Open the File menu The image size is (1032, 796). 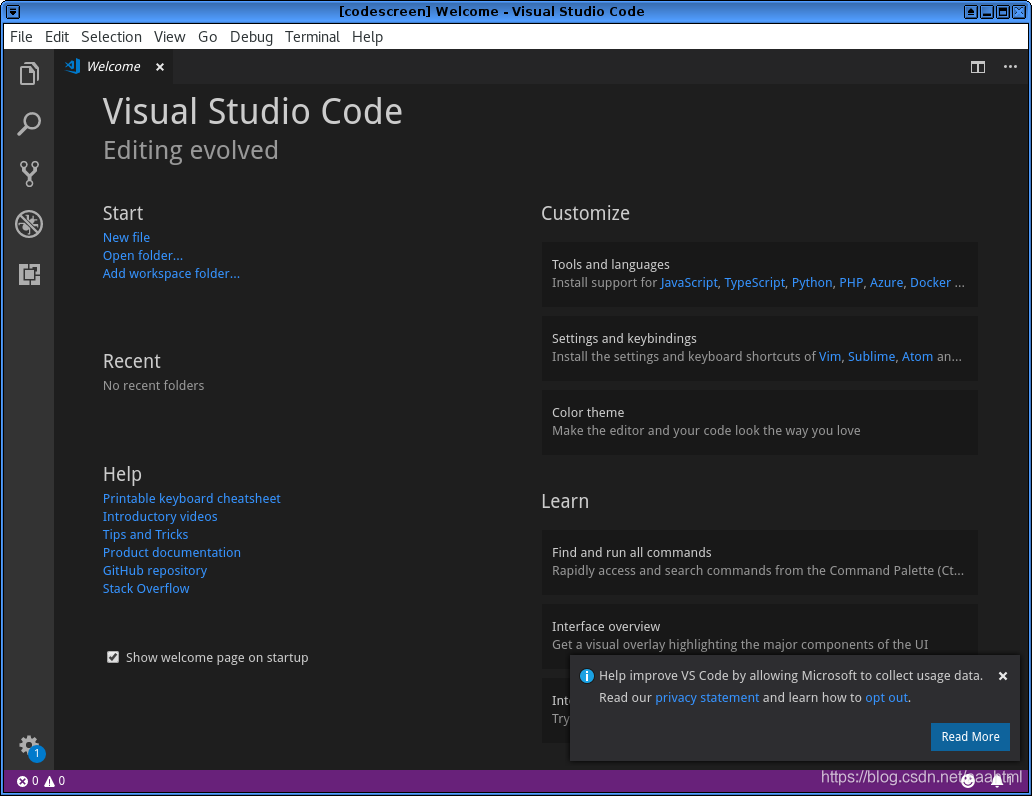[21, 37]
